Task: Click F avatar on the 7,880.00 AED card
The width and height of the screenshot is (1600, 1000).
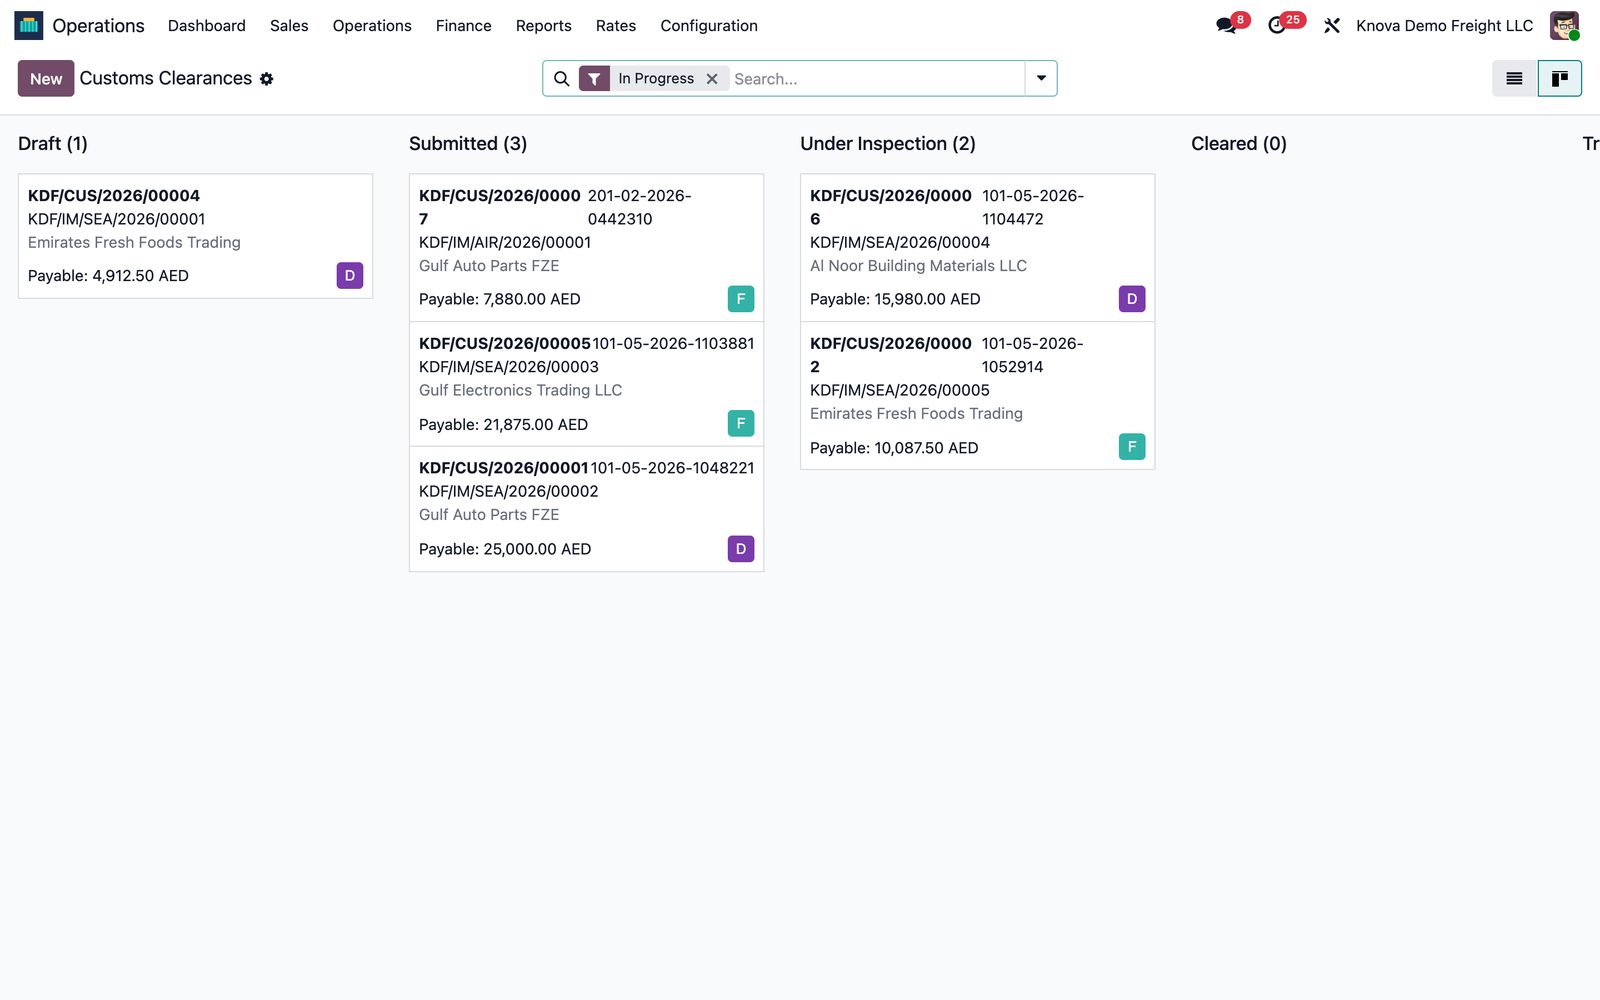Action: pos(741,299)
